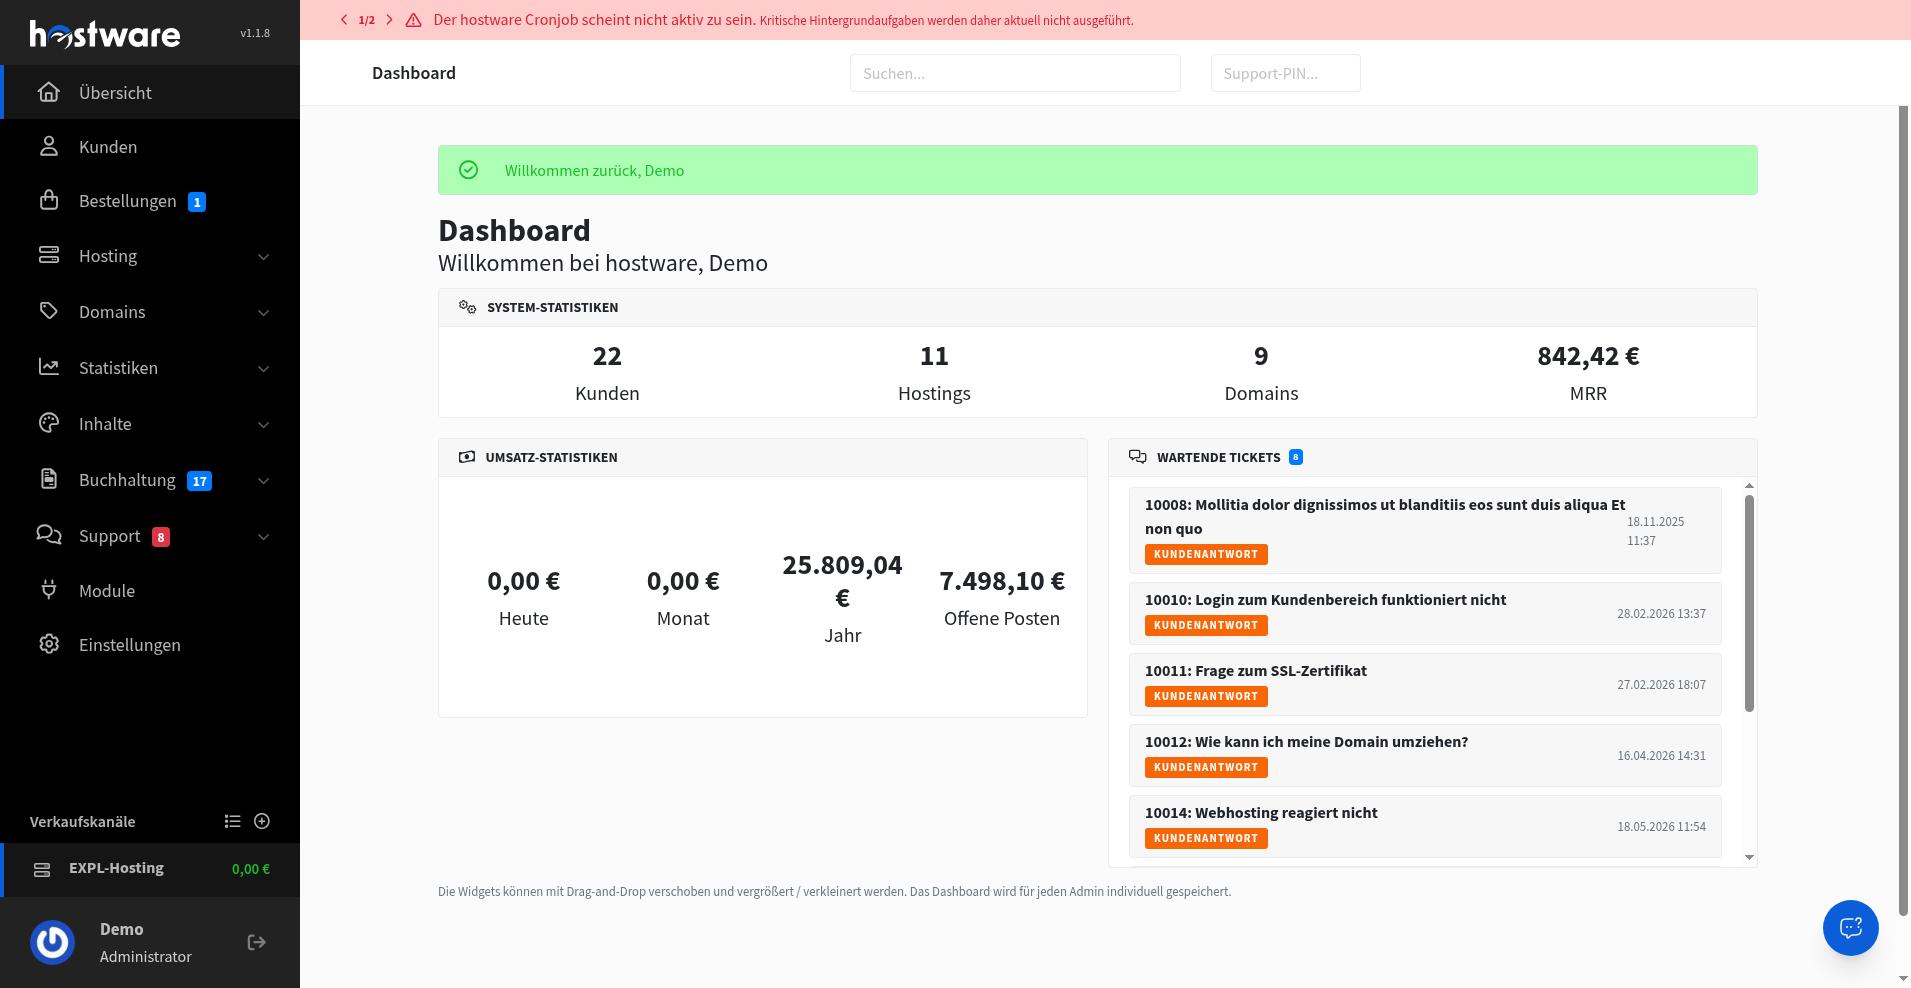
Task: Click into the Support-PIN field
Action: click(x=1285, y=73)
